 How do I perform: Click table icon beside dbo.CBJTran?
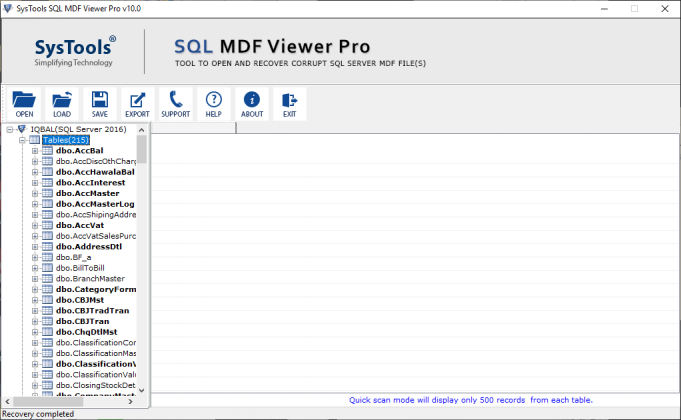coord(47,321)
